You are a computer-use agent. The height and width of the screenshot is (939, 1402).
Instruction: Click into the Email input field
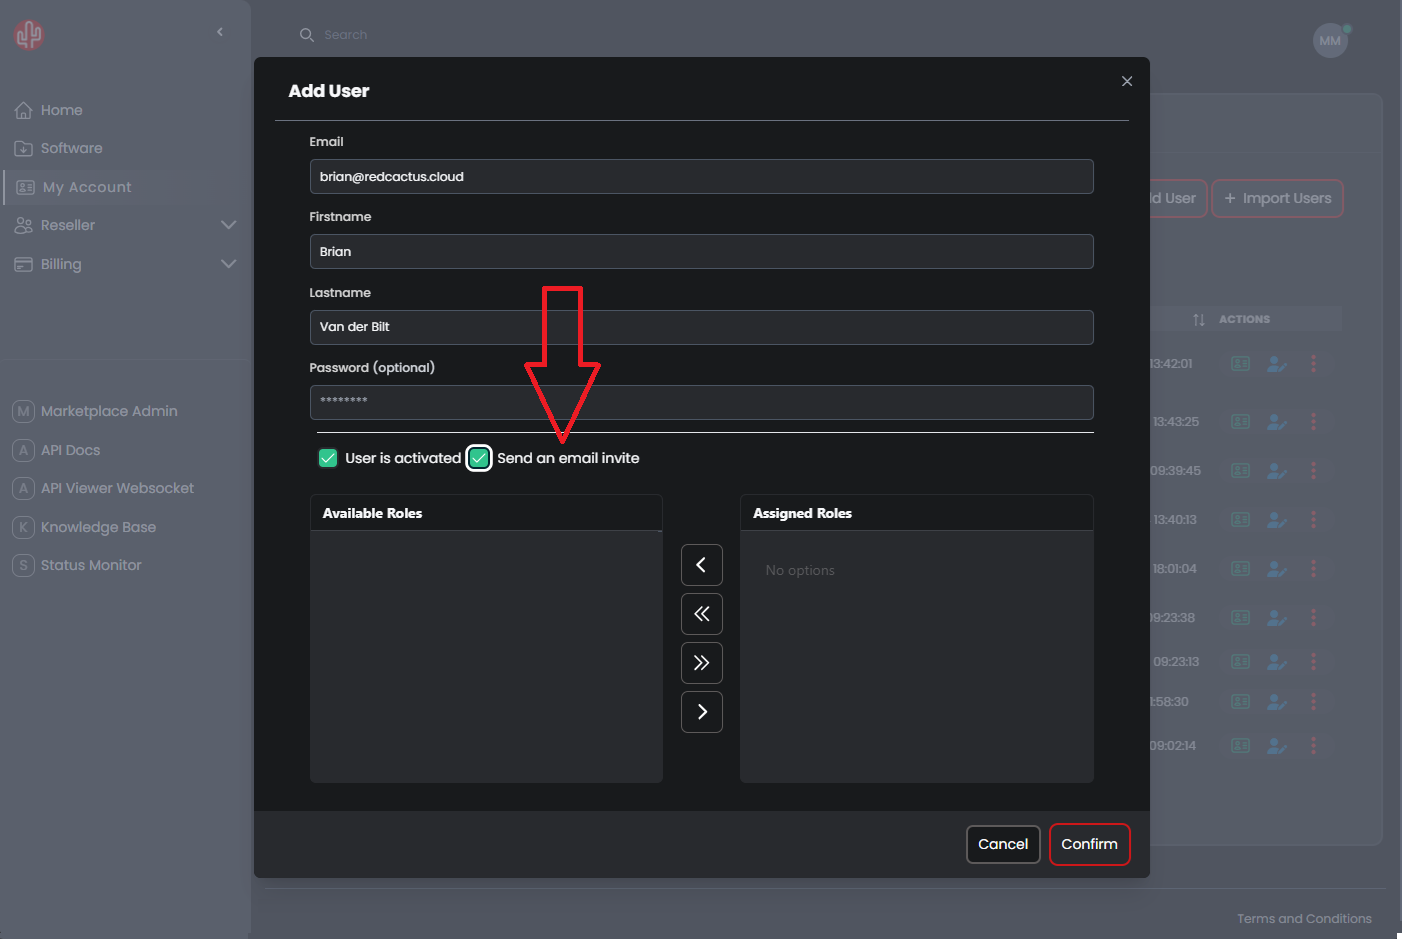click(x=701, y=177)
